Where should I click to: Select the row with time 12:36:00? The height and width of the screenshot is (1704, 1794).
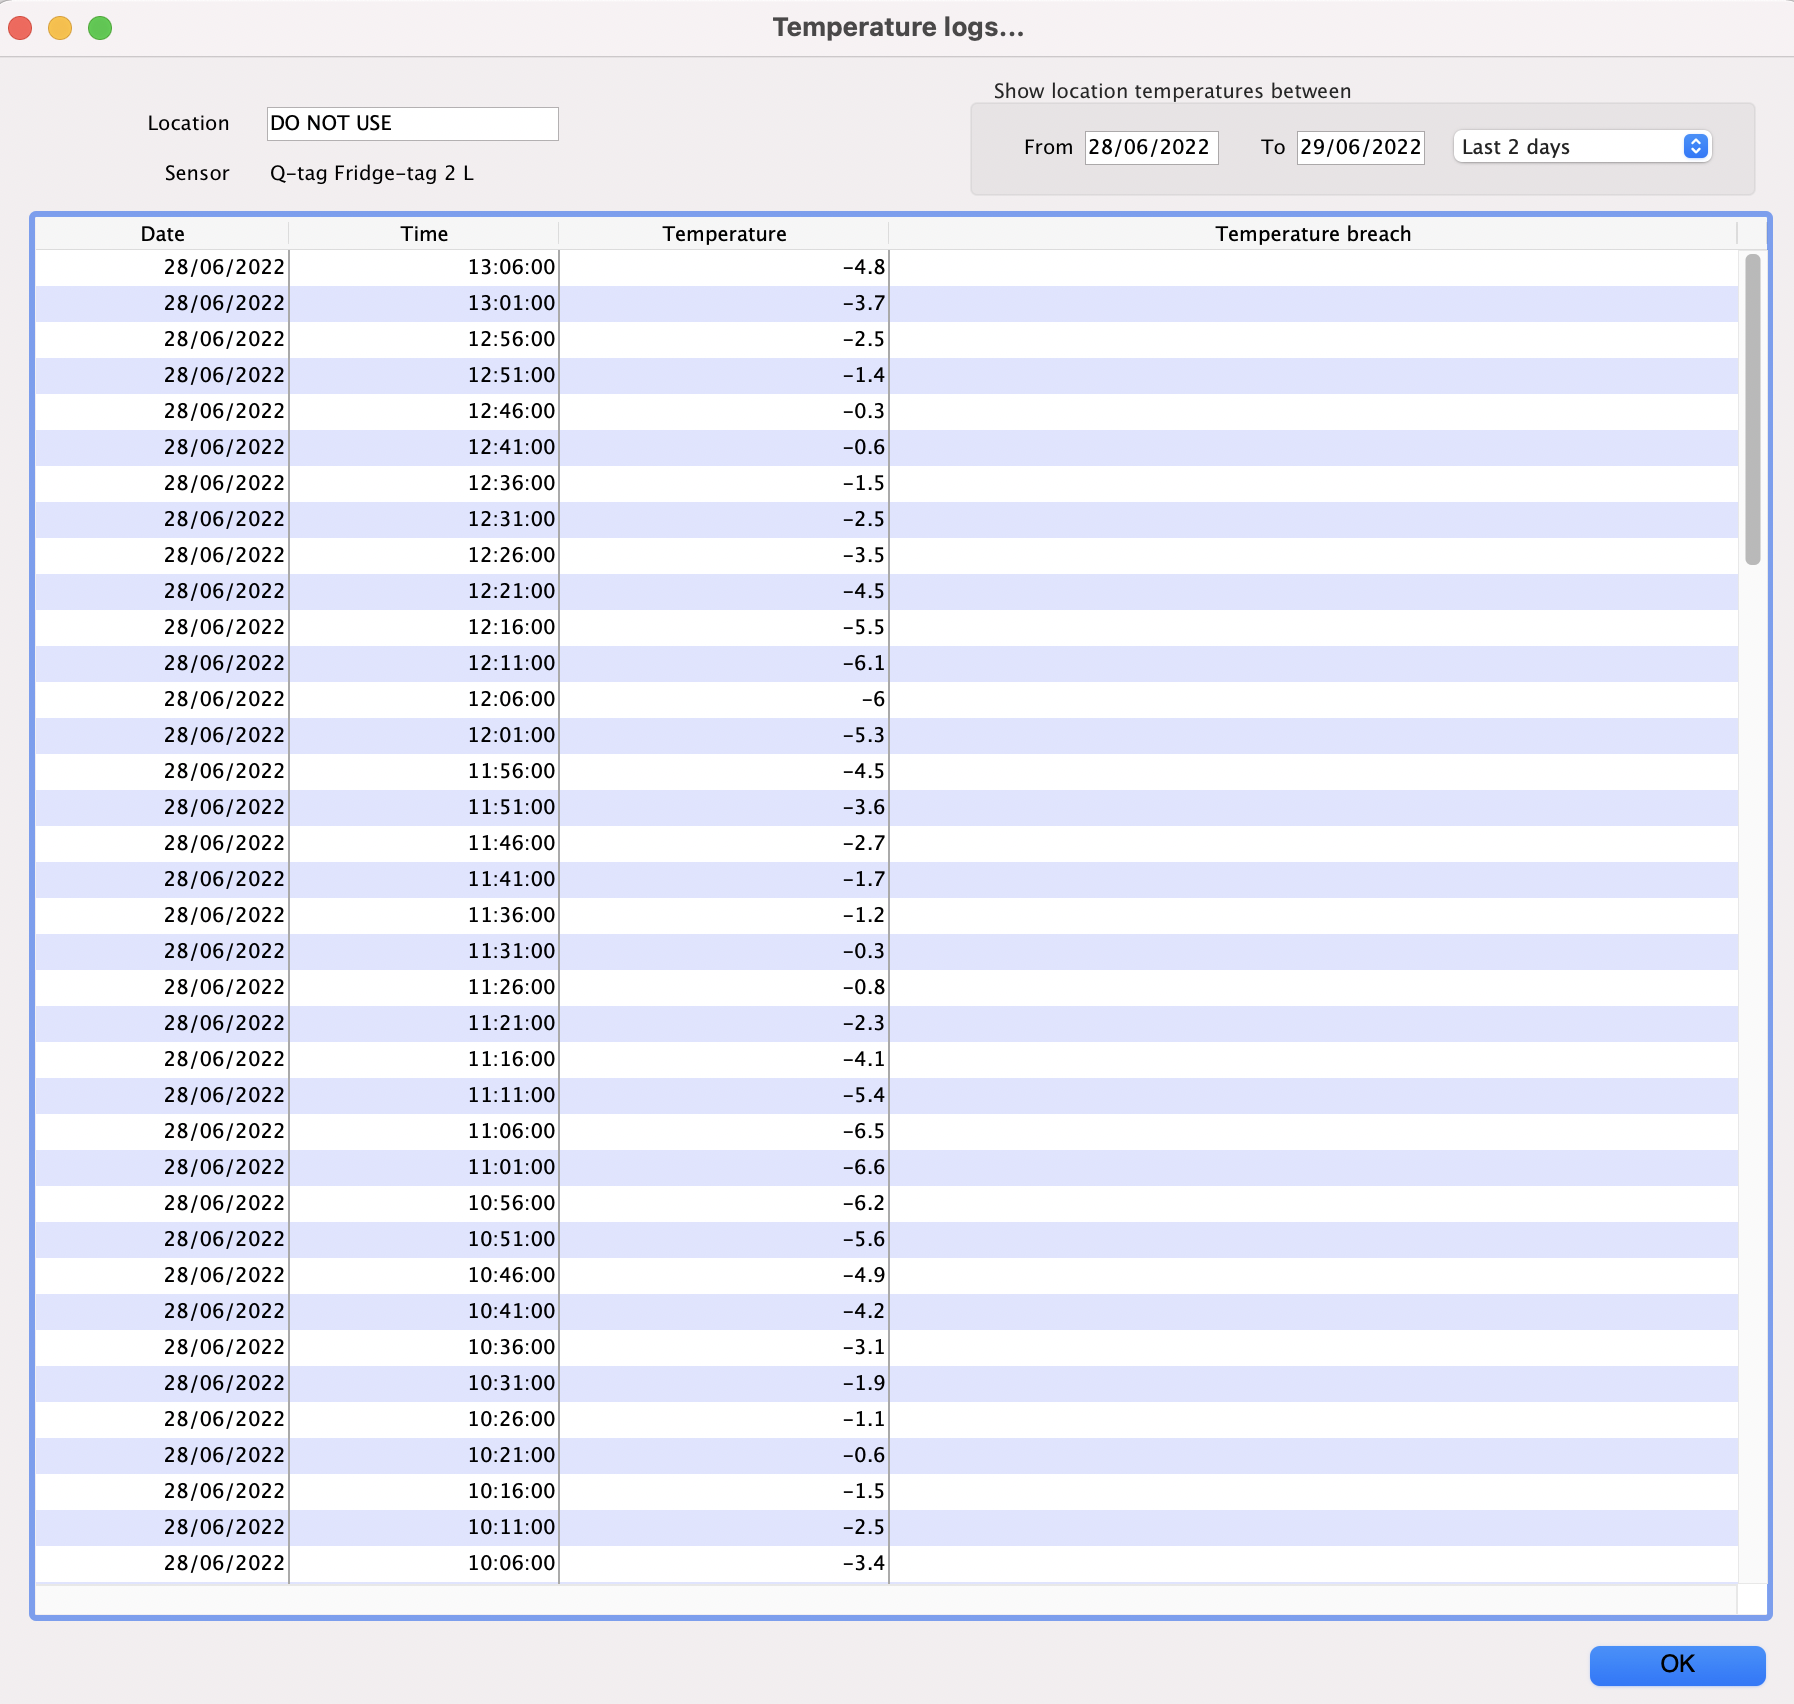(x=887, y=483)
